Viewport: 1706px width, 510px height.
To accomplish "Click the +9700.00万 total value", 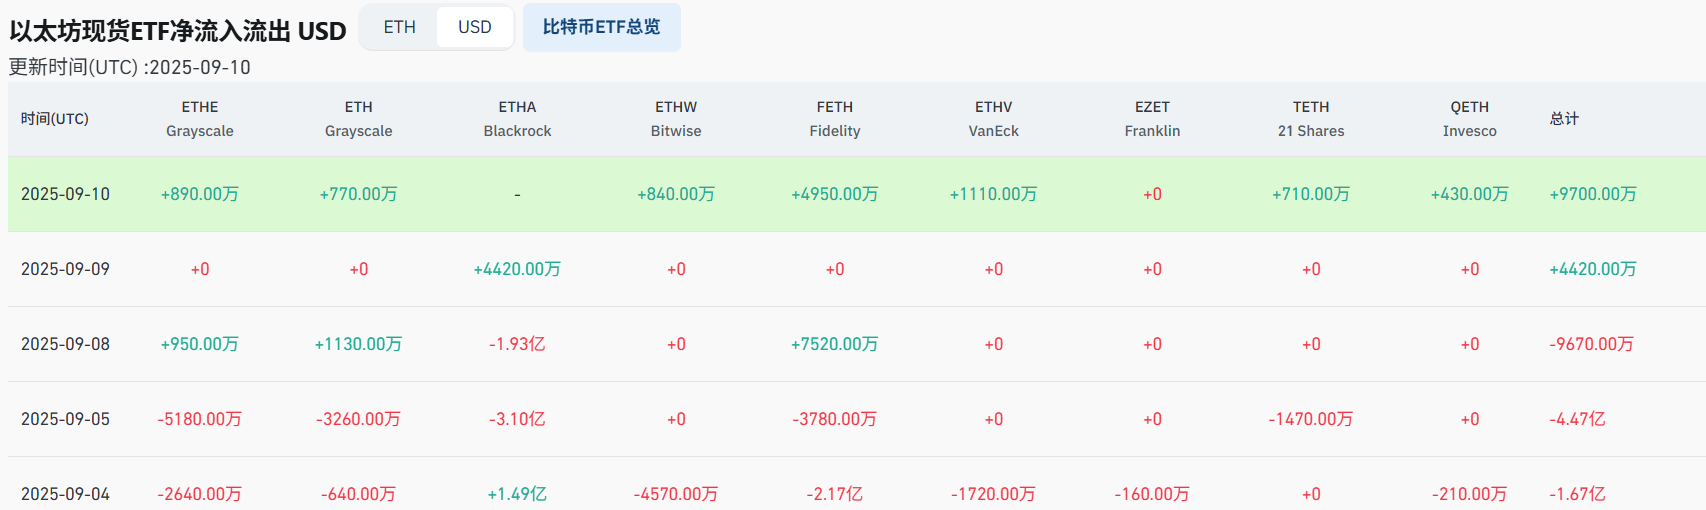I will coord(1593,194).
